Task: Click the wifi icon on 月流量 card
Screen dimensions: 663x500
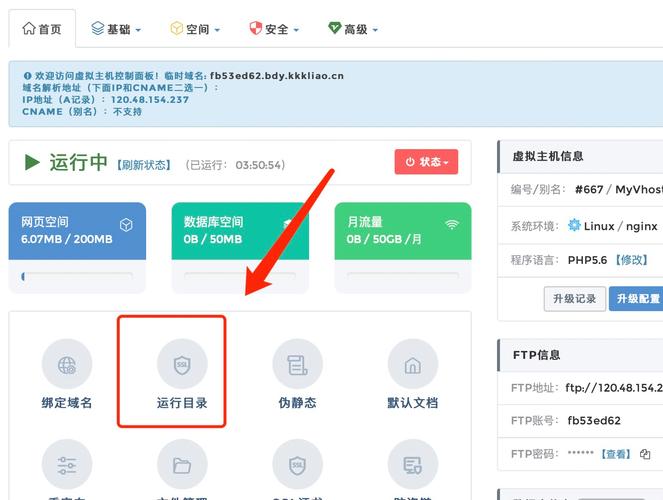Action: point(452,224)
